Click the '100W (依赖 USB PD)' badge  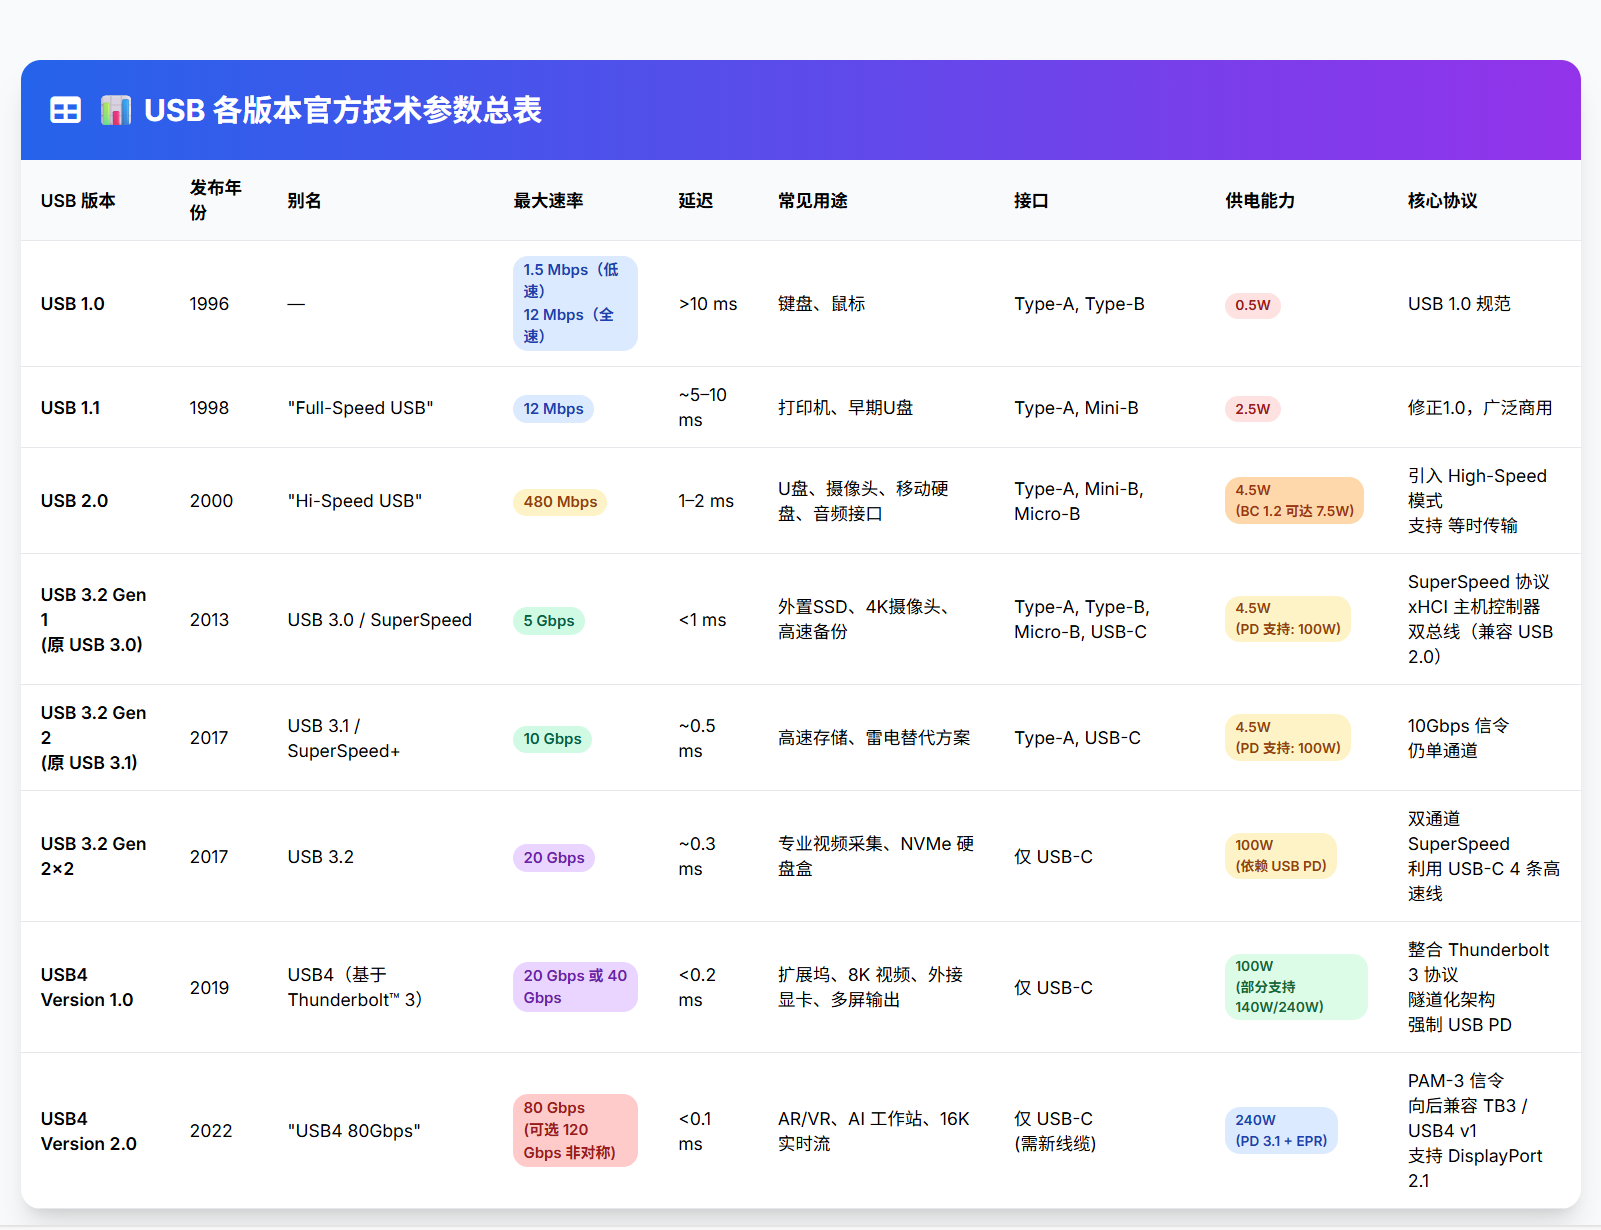point(1281,856)
